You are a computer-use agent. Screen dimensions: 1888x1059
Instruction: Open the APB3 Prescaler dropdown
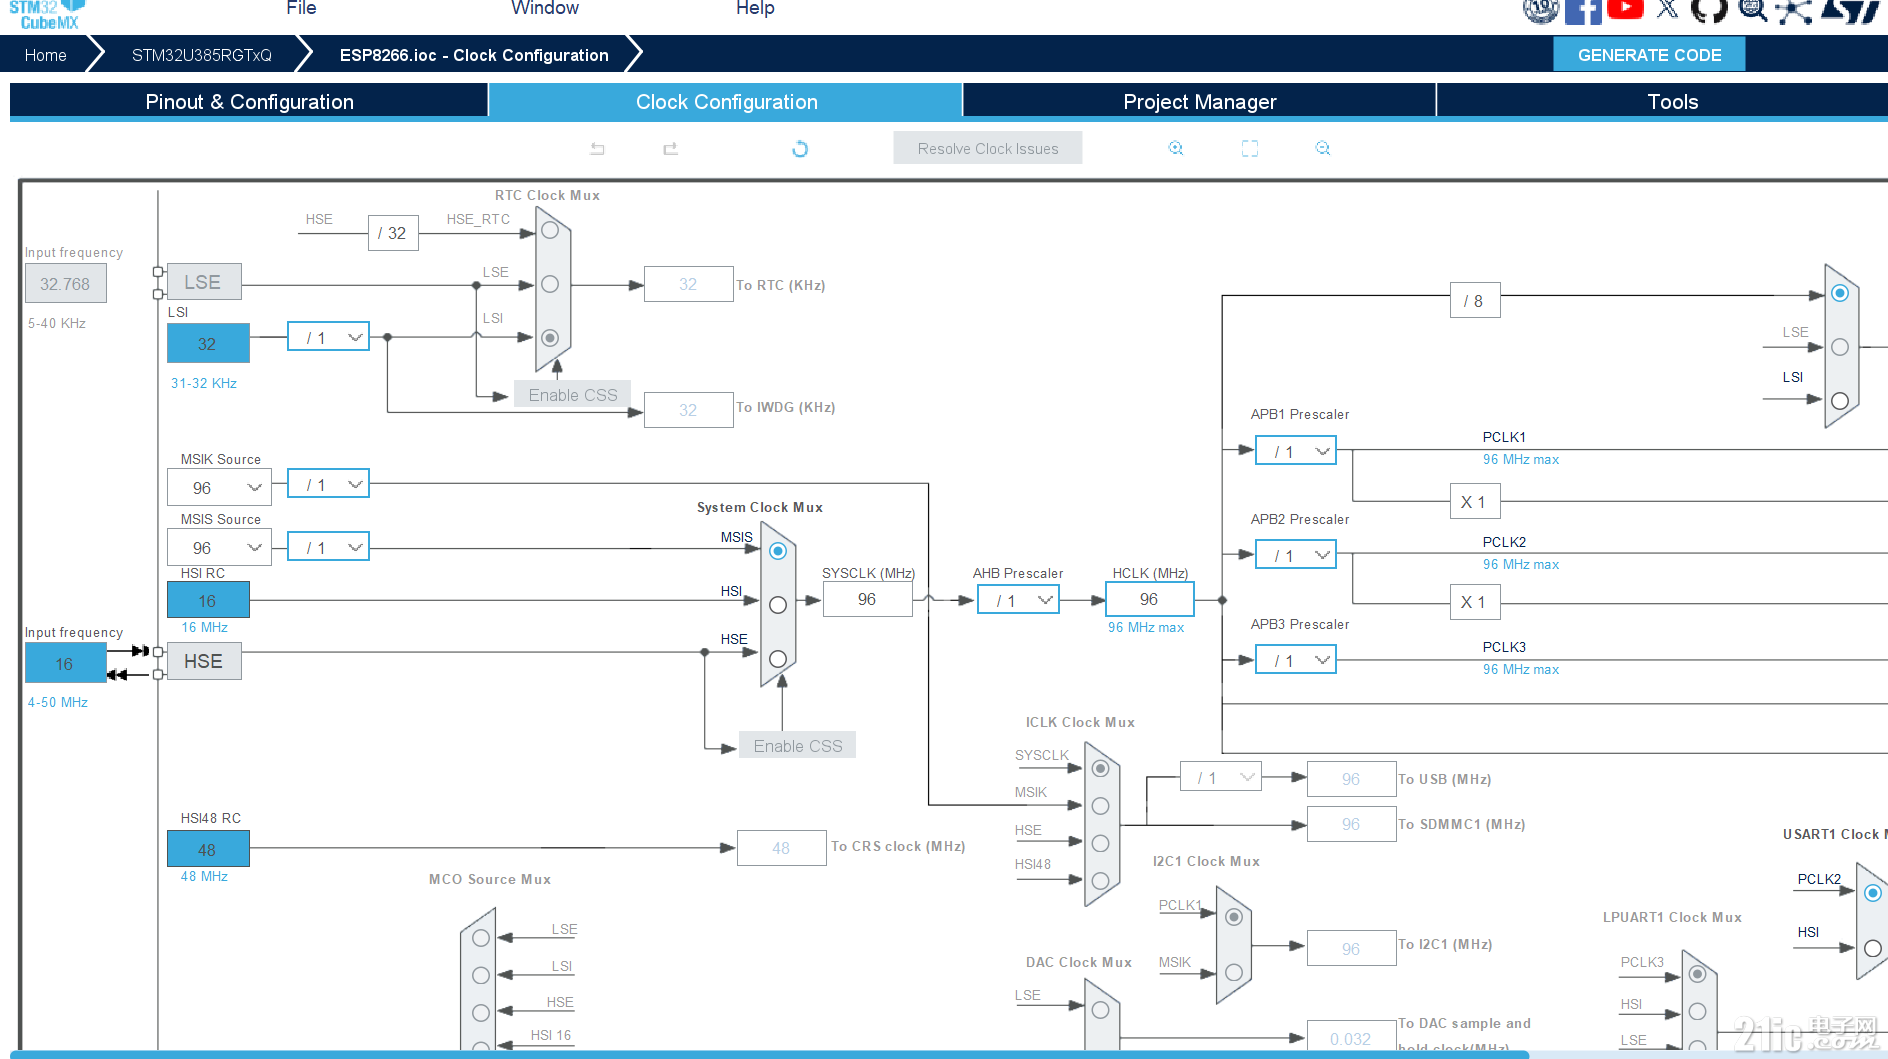[1296, 660]
